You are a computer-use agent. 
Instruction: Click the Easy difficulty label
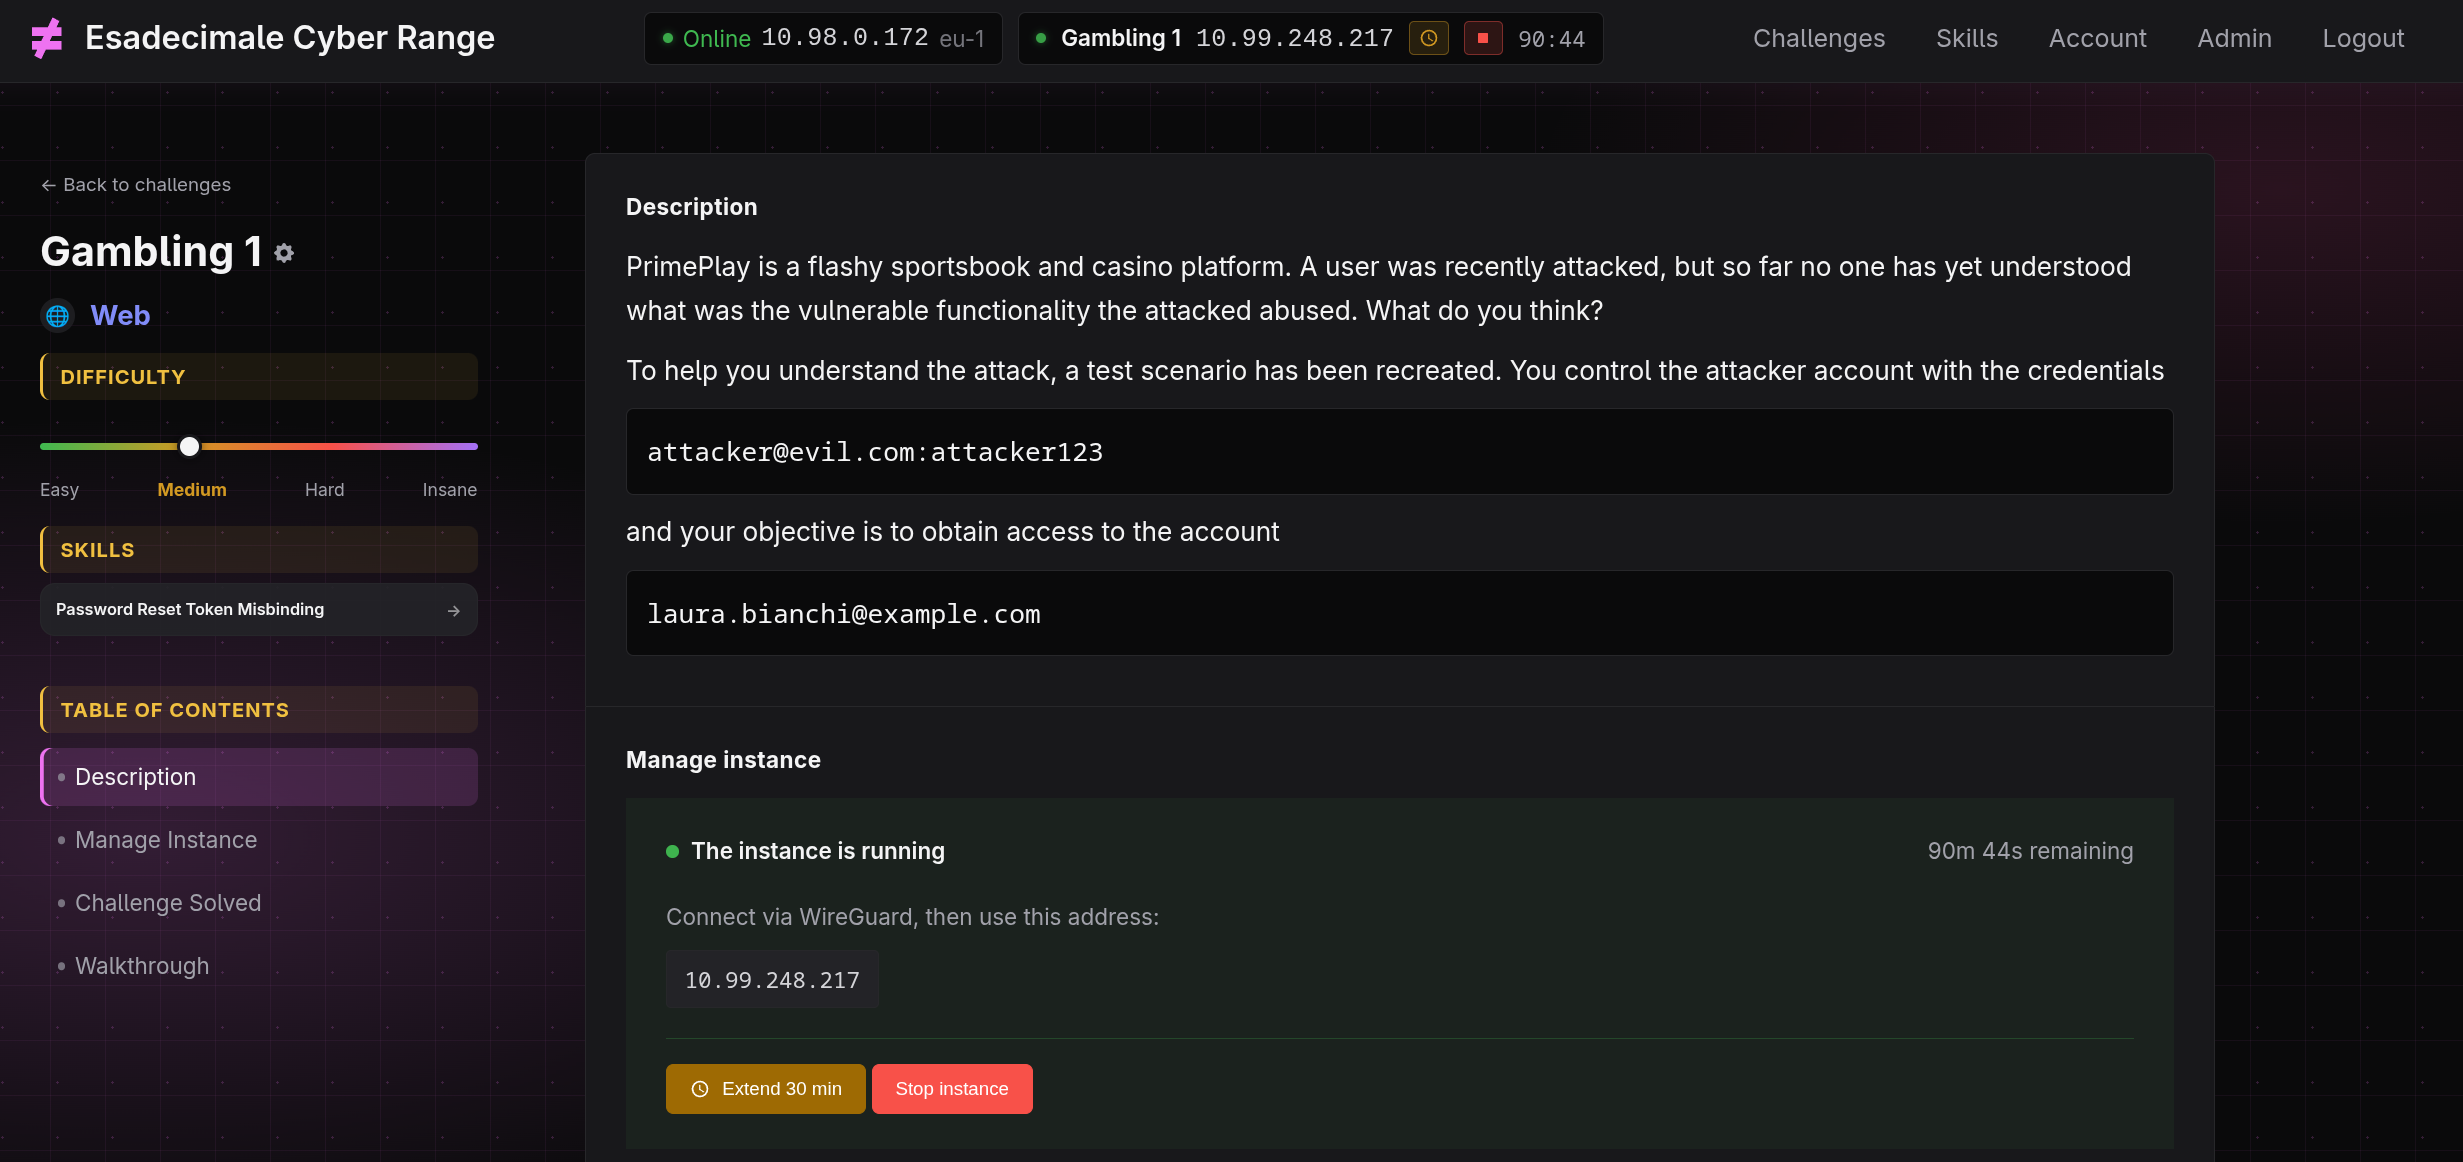59,490
